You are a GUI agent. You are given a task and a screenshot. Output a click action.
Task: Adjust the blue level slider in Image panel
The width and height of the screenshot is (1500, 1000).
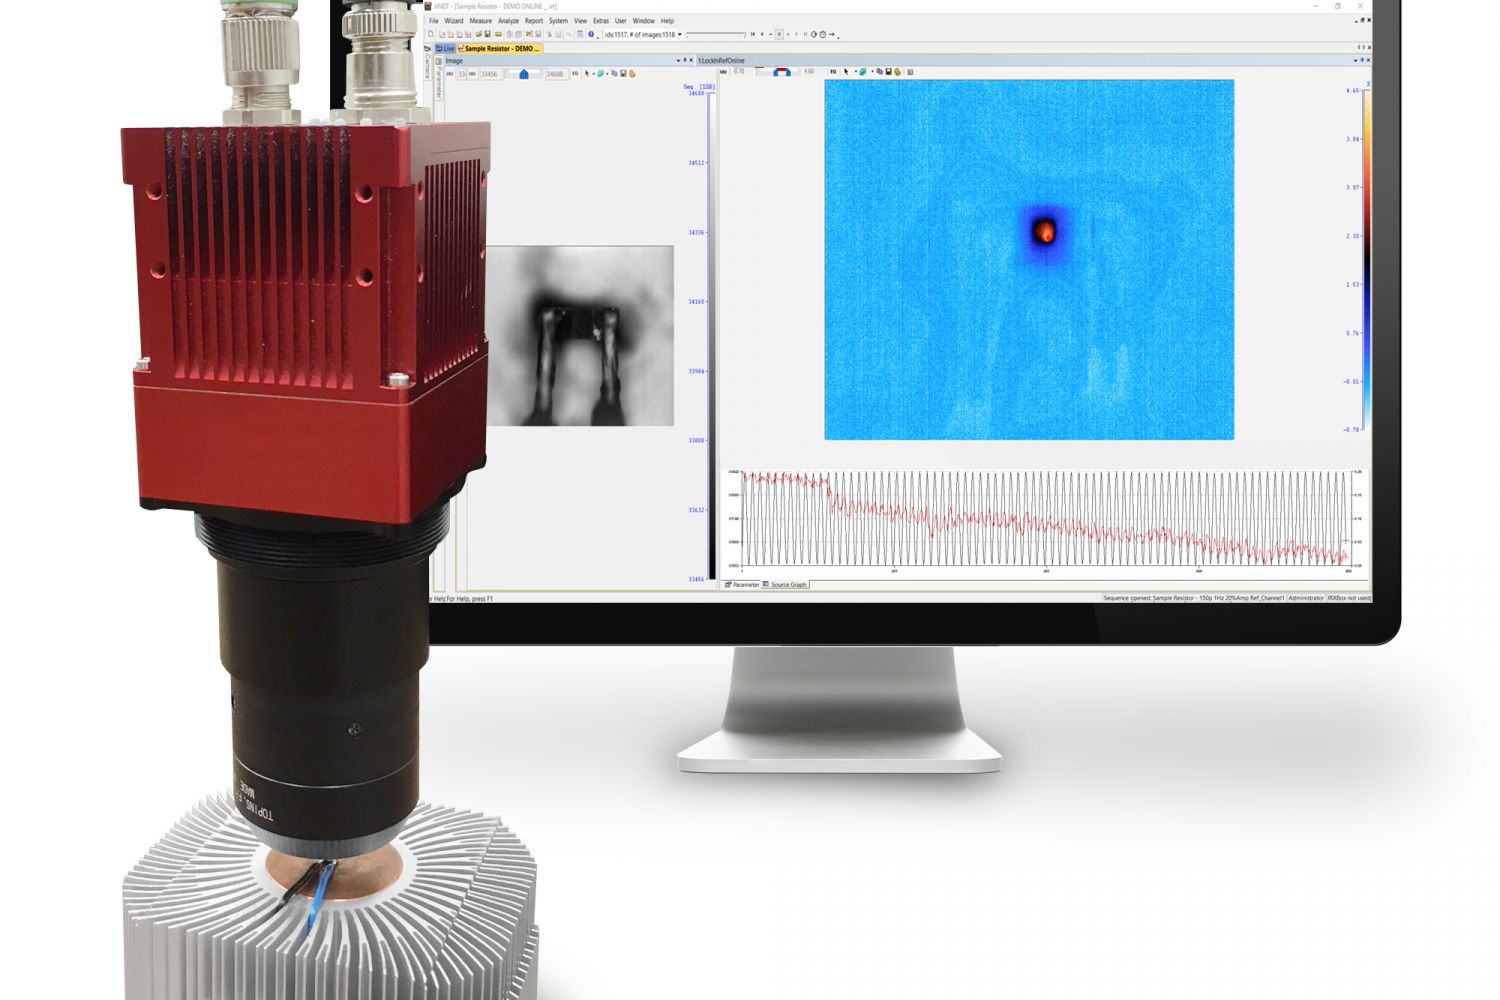click(523, 73)
